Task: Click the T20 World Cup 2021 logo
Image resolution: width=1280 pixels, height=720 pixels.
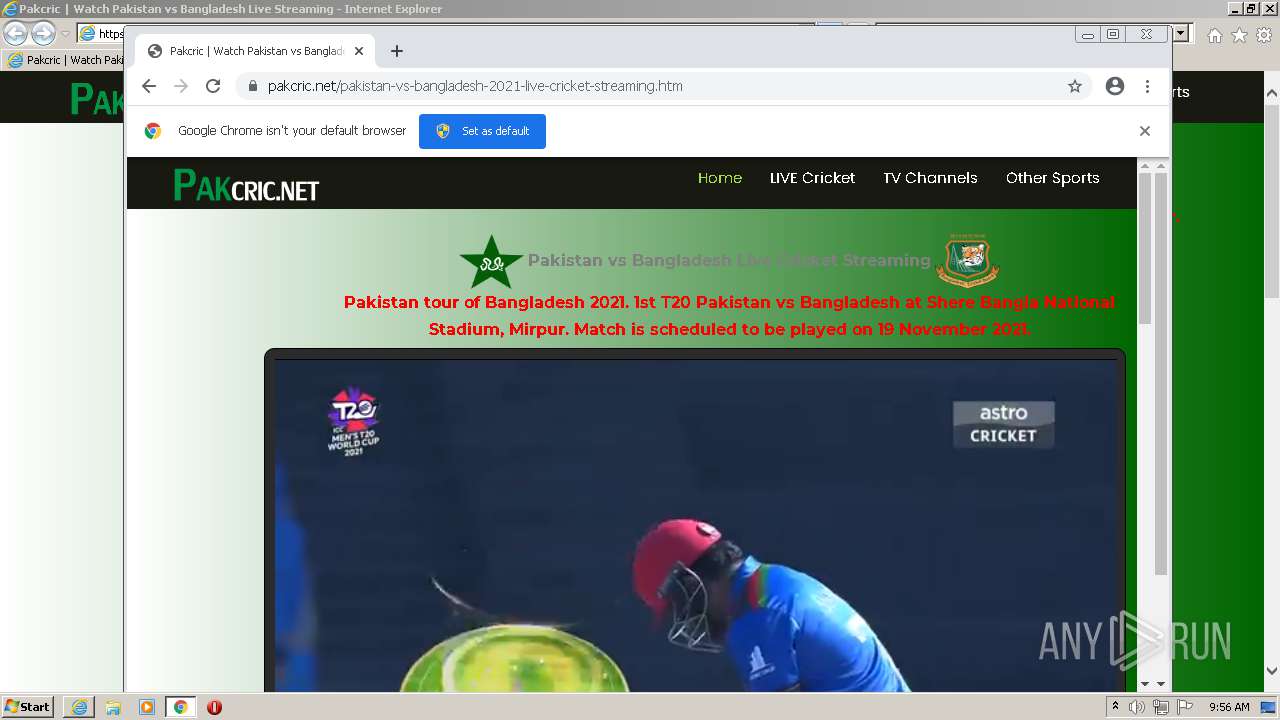Action: pos(353,422)
